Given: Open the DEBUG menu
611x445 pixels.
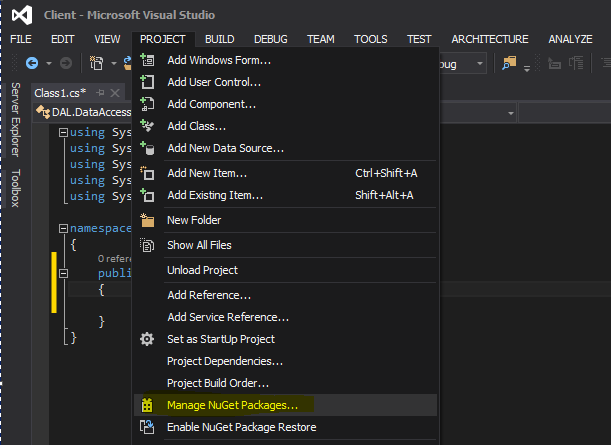Looking at the screenshot, I should pyautogui.click(x=271, y=39).
